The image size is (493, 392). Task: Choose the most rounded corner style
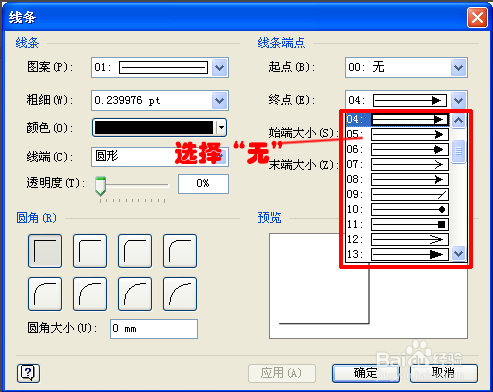180,294
